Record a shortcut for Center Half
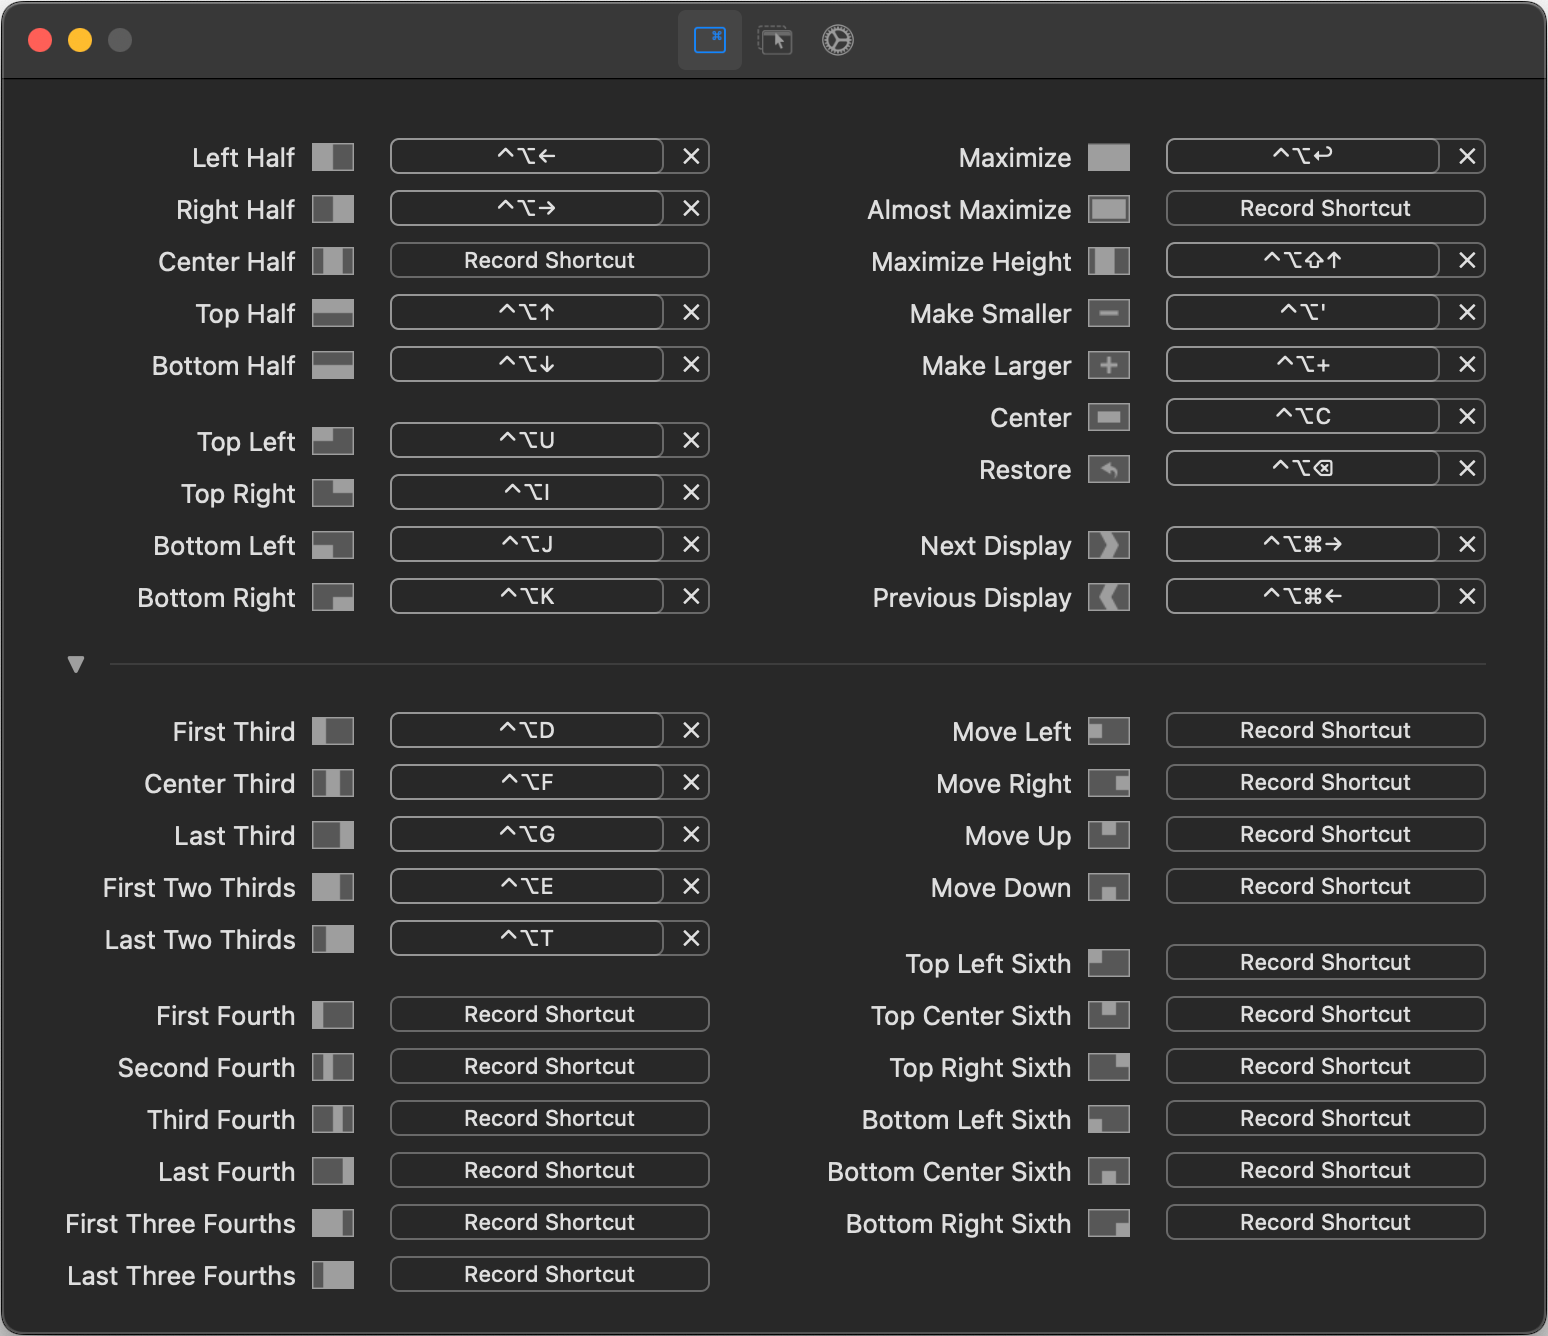The image size is (1548, 1336). pos(550,260)
